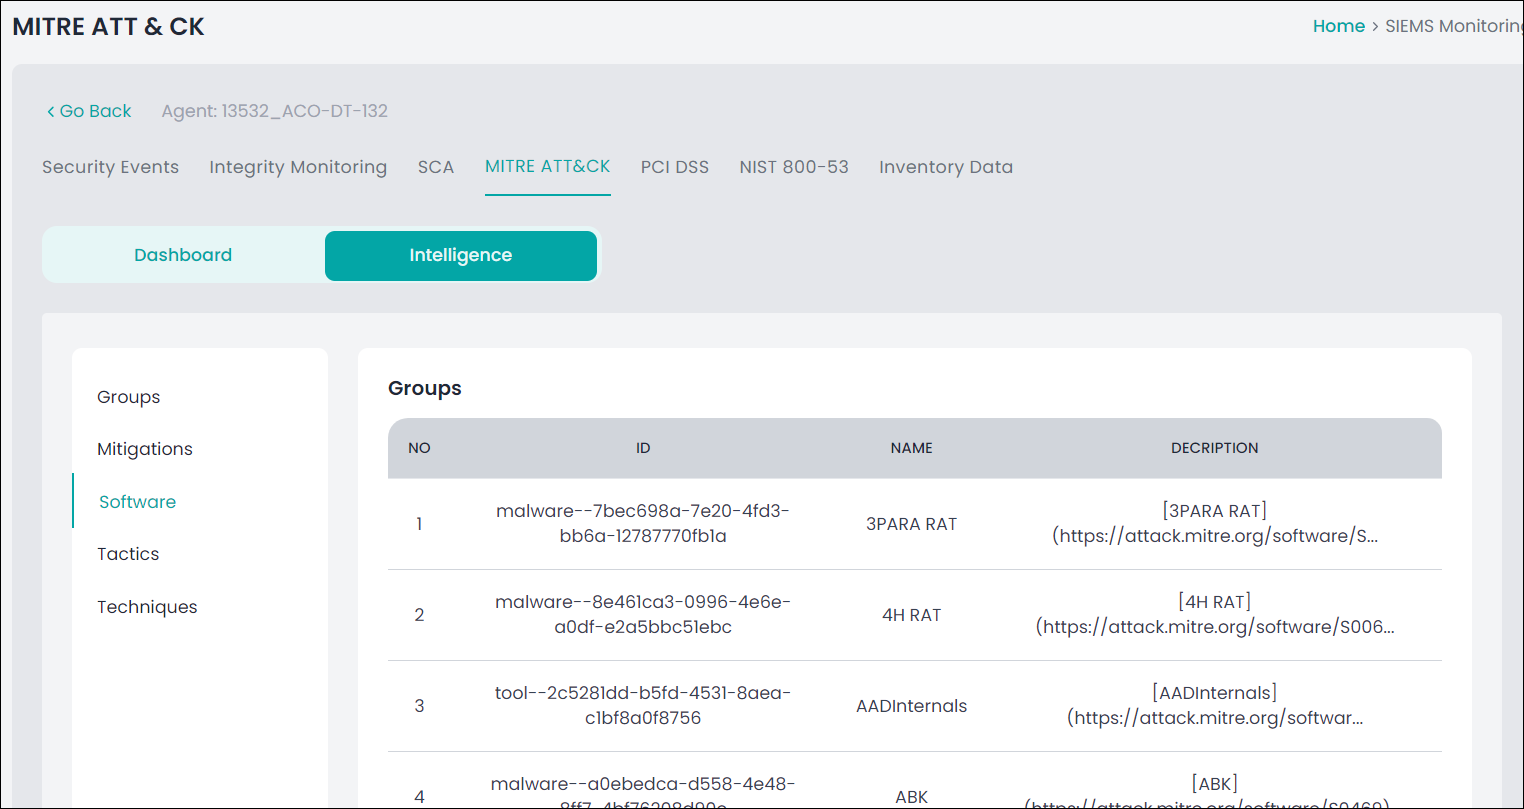Open the 4H RAT description link text
This screenshot has height=809, width=1524.
[x=1215, y=615]
